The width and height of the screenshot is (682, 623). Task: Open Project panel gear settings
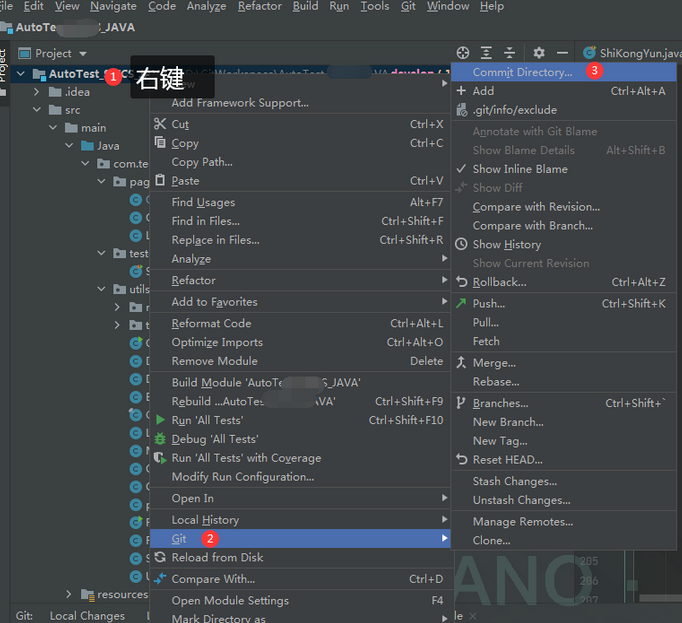click(539, 53)
